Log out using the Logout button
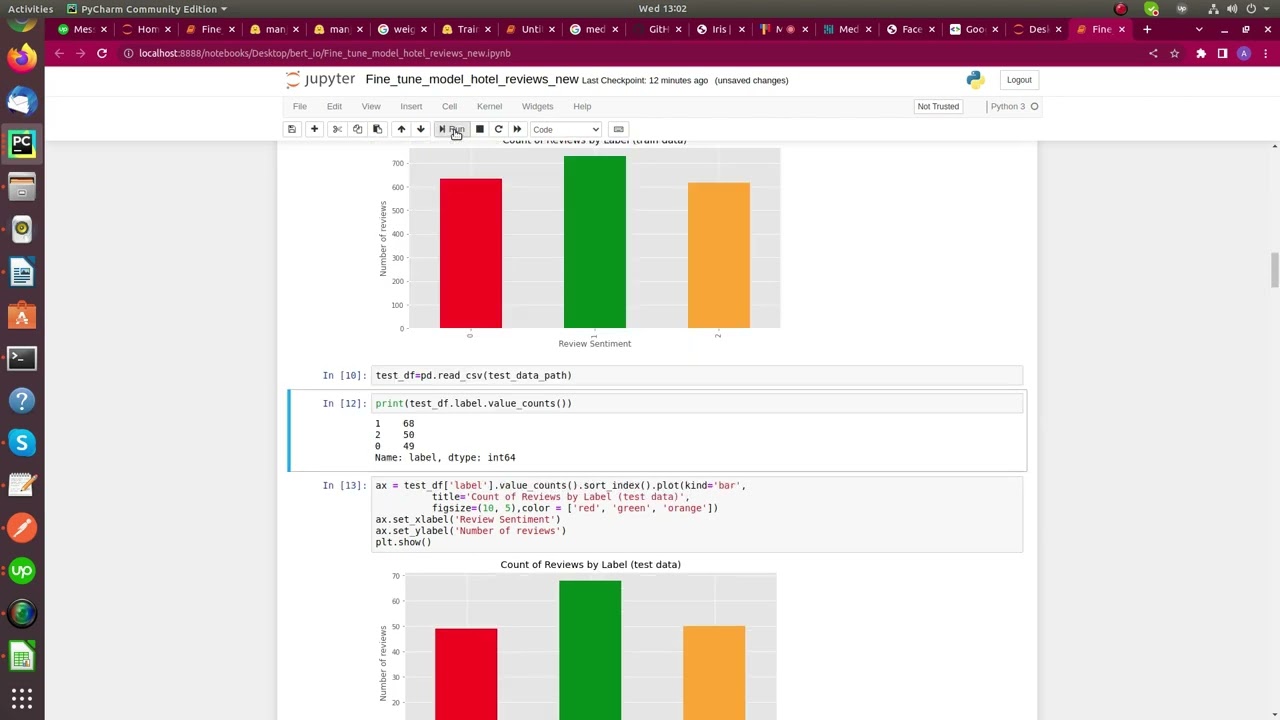 (1019, 80)
